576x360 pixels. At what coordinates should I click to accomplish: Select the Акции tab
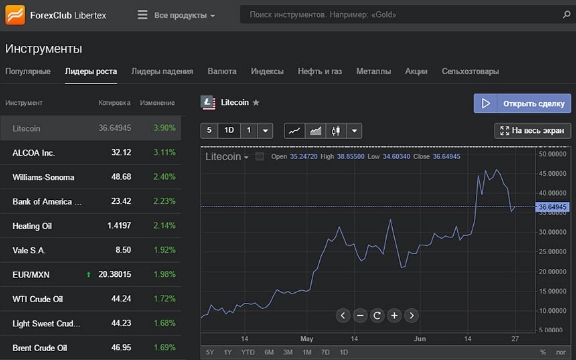[416, 71]
